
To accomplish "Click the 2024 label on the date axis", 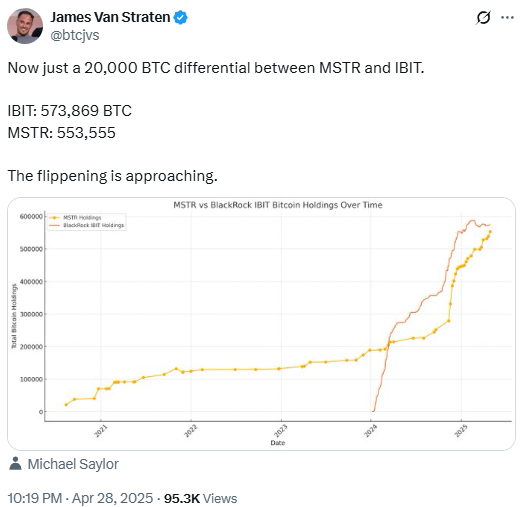I will (370, 430).
